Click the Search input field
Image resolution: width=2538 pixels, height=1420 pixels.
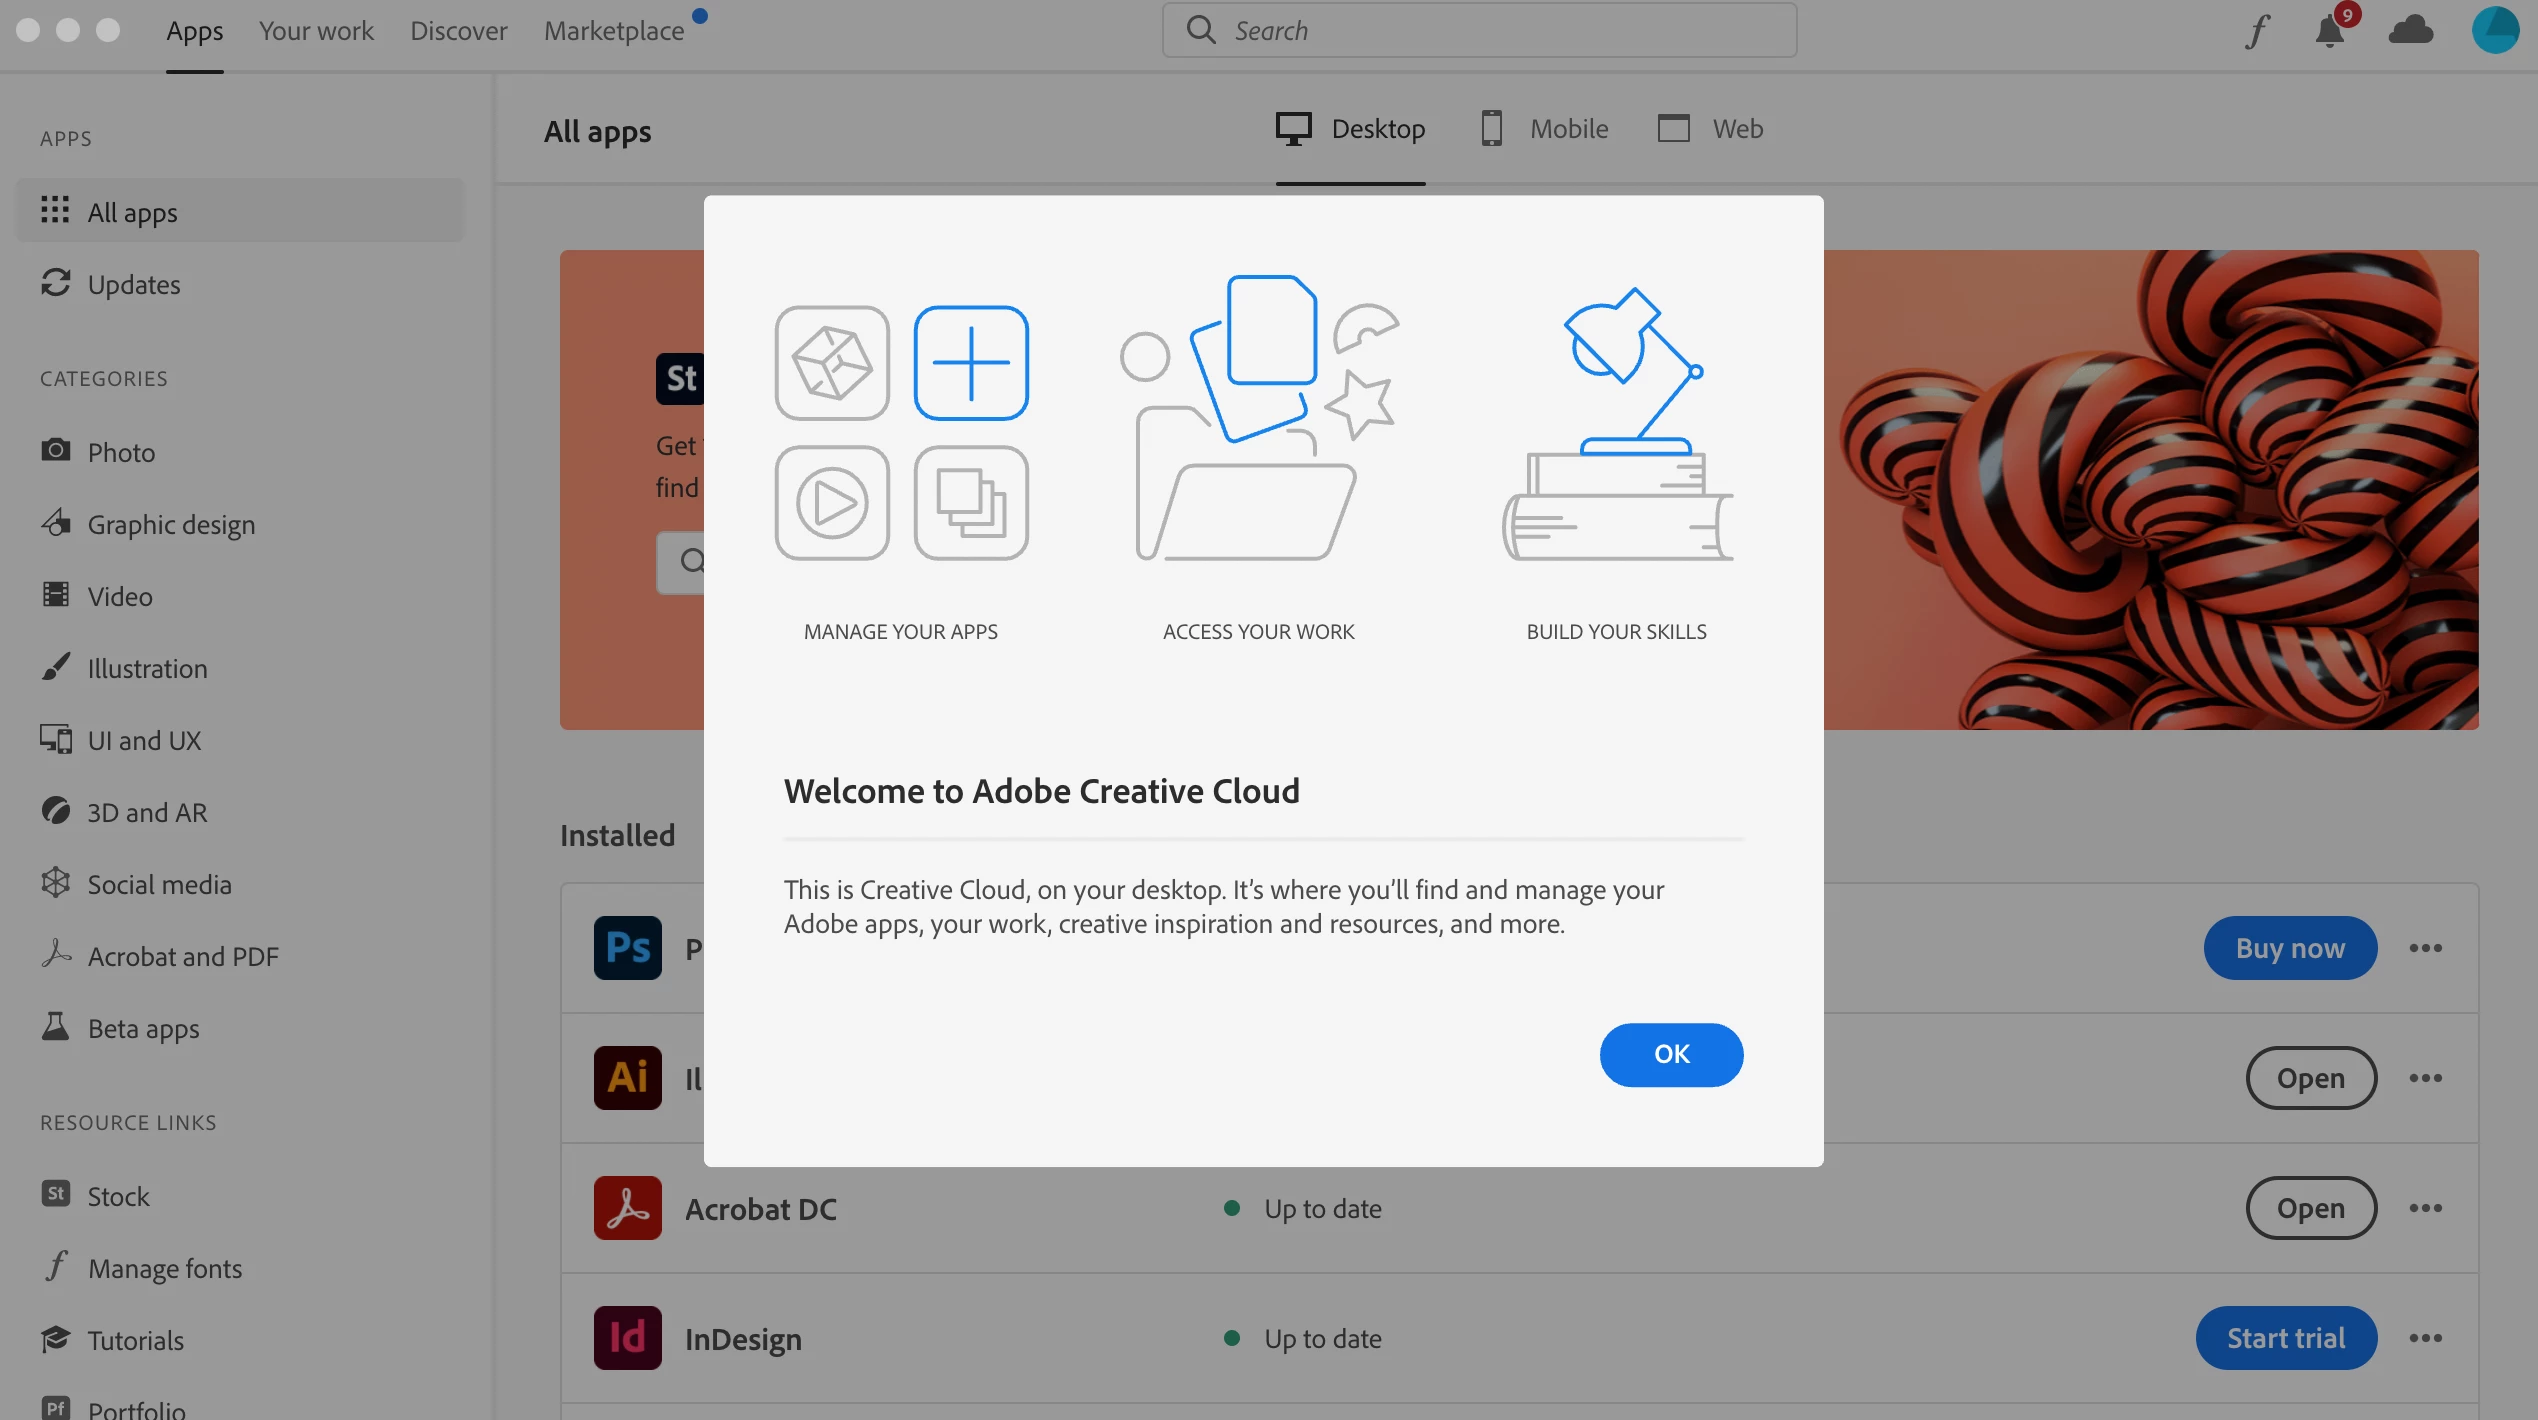point(1500,31)
